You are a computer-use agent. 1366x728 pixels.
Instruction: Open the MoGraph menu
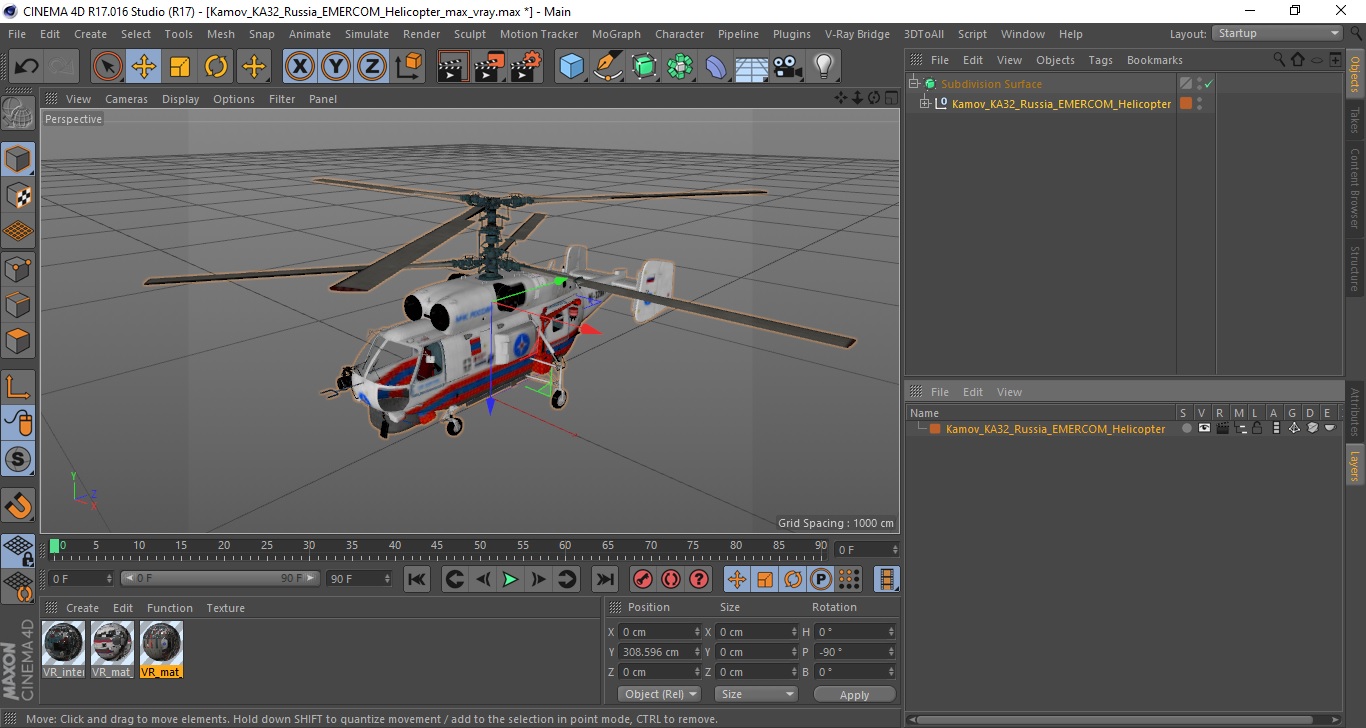click(x=616, y=34)
